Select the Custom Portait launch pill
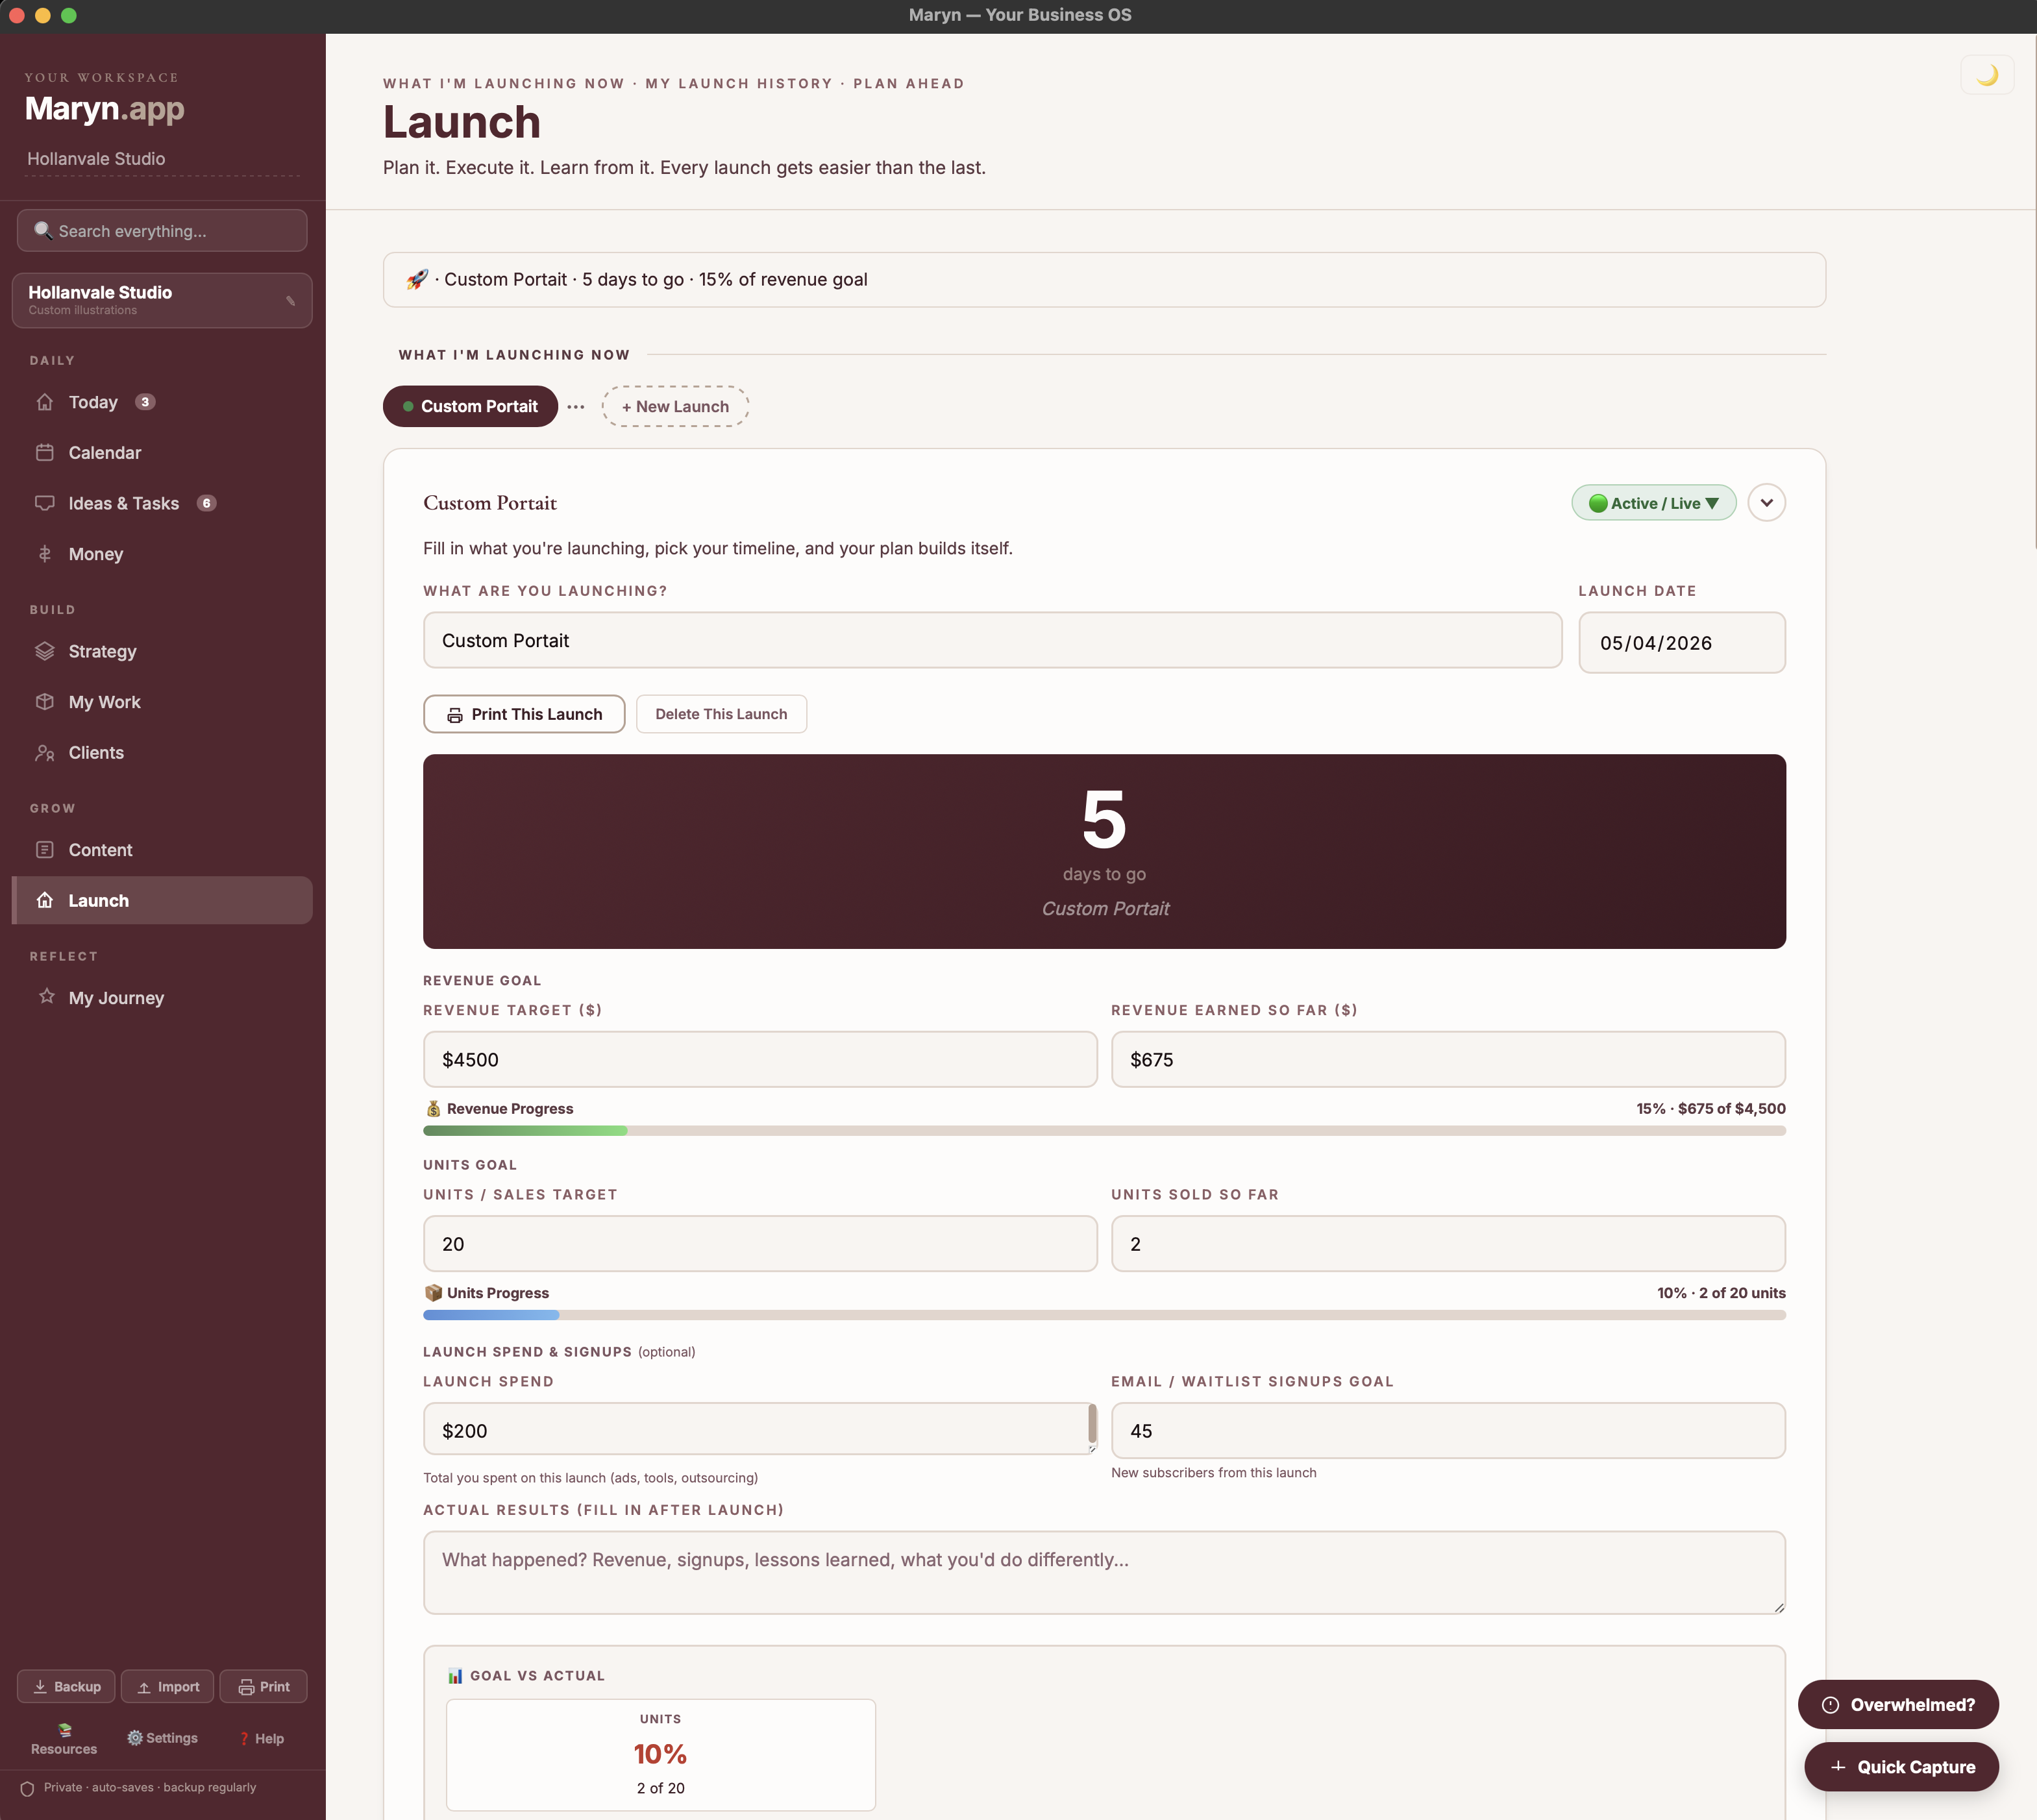This screenshot has height=1820, width=2037. coord(470,406)
